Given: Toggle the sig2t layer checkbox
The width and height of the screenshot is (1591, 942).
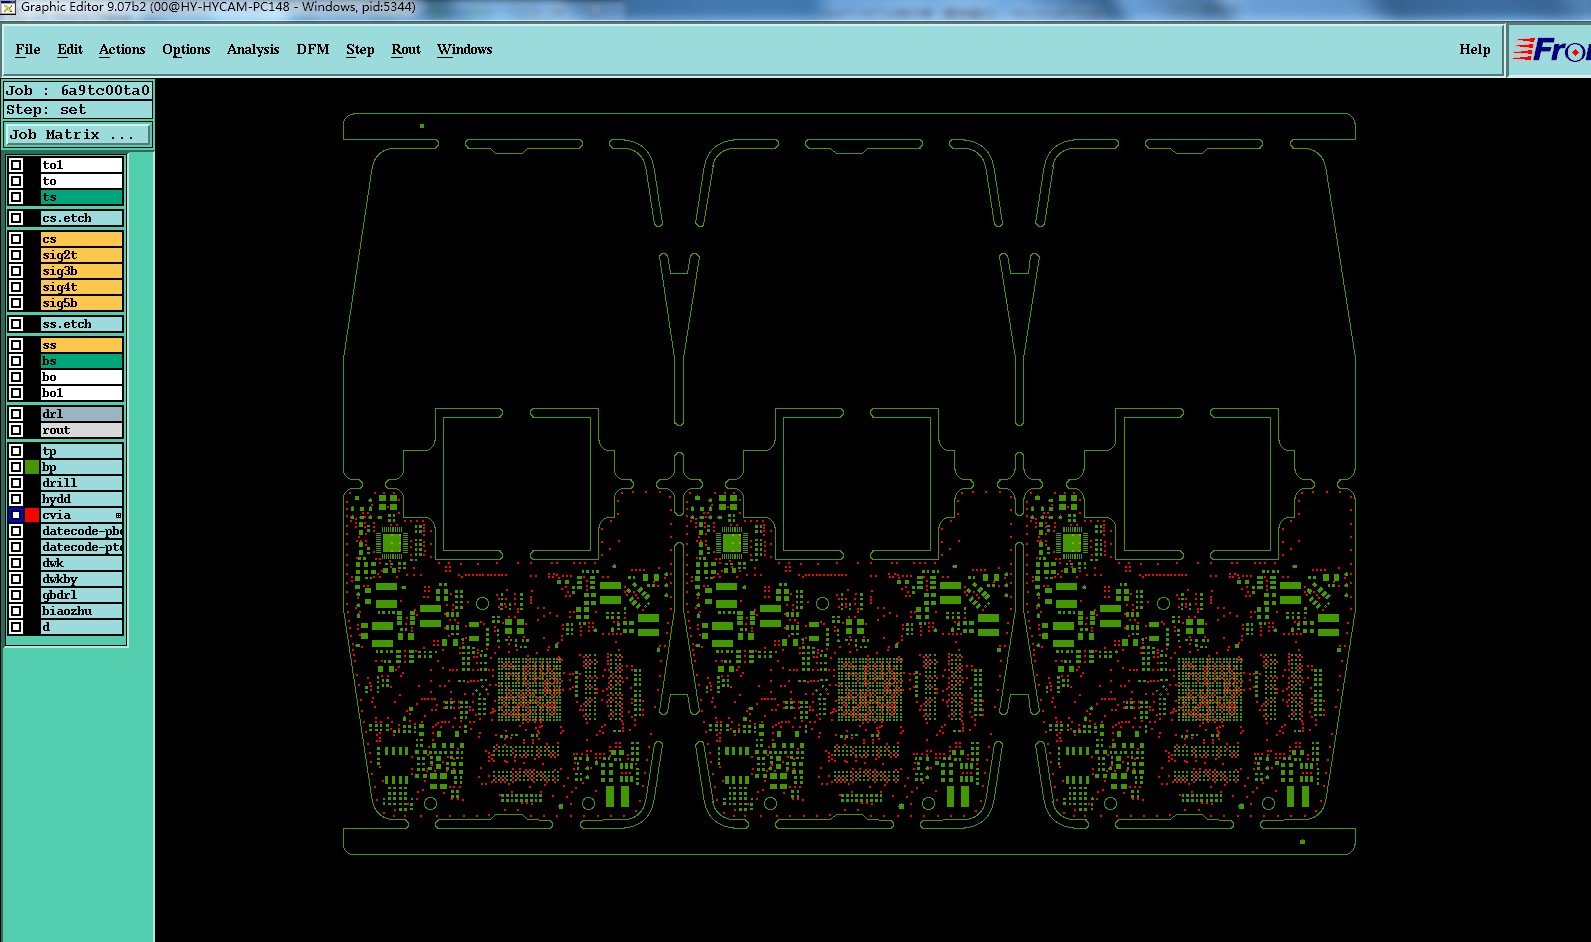Looking at the screenshot, I should pos(16,255).
